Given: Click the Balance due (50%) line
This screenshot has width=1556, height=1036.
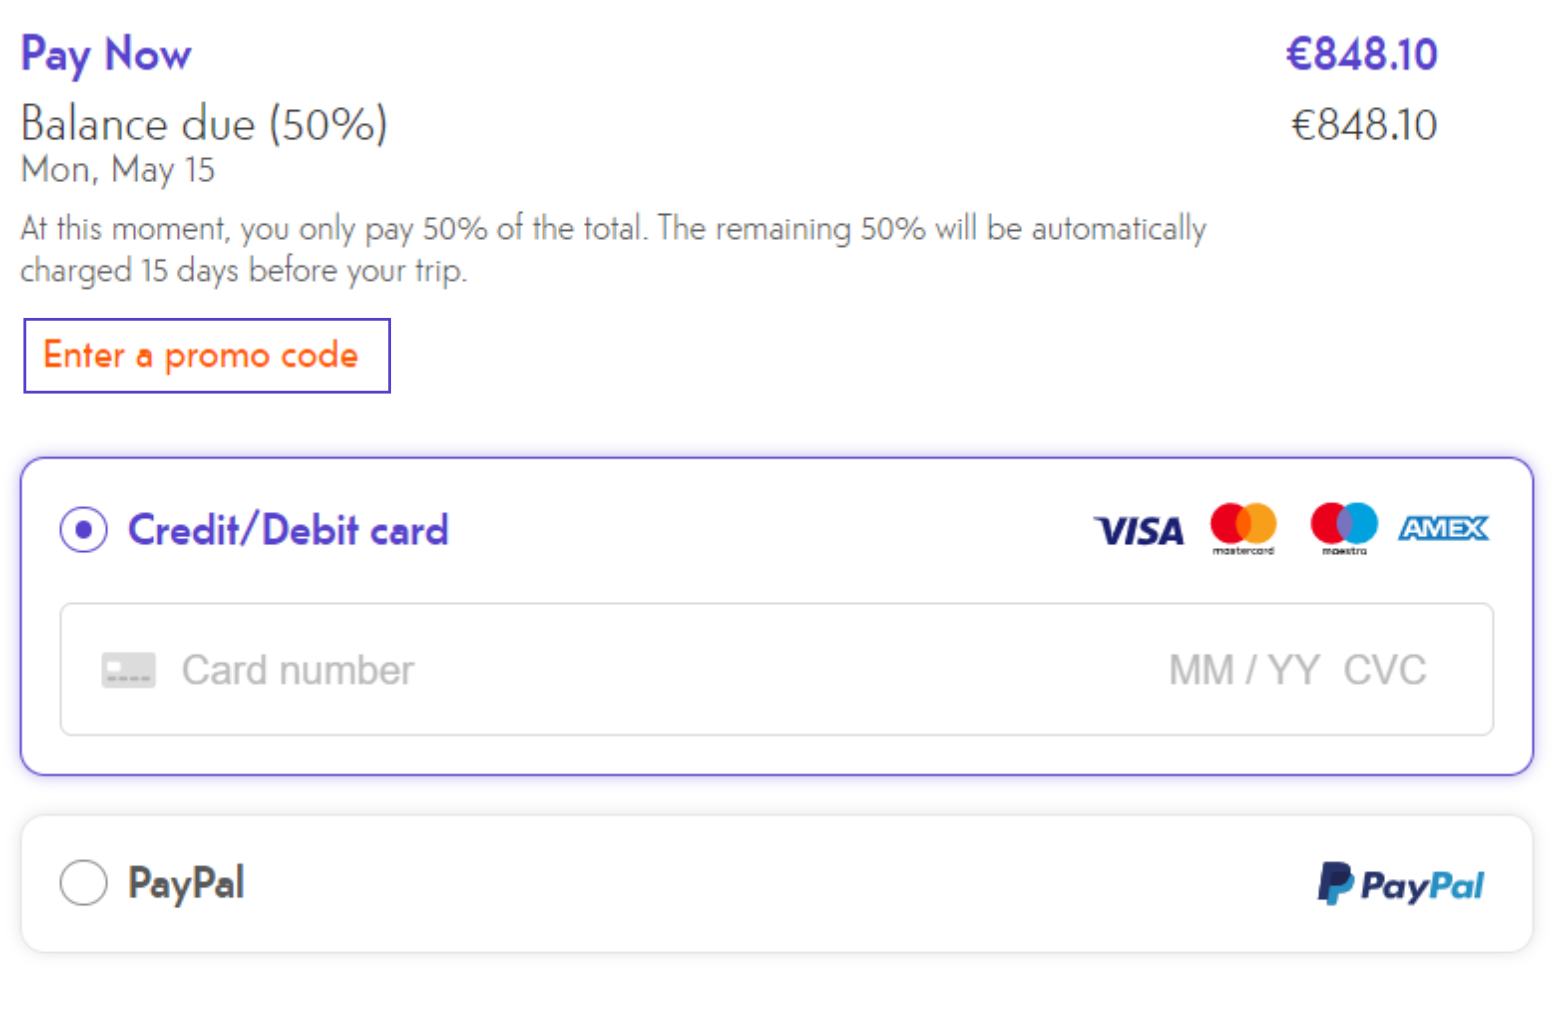Looking at the screenshot, I should click(204, 125).
